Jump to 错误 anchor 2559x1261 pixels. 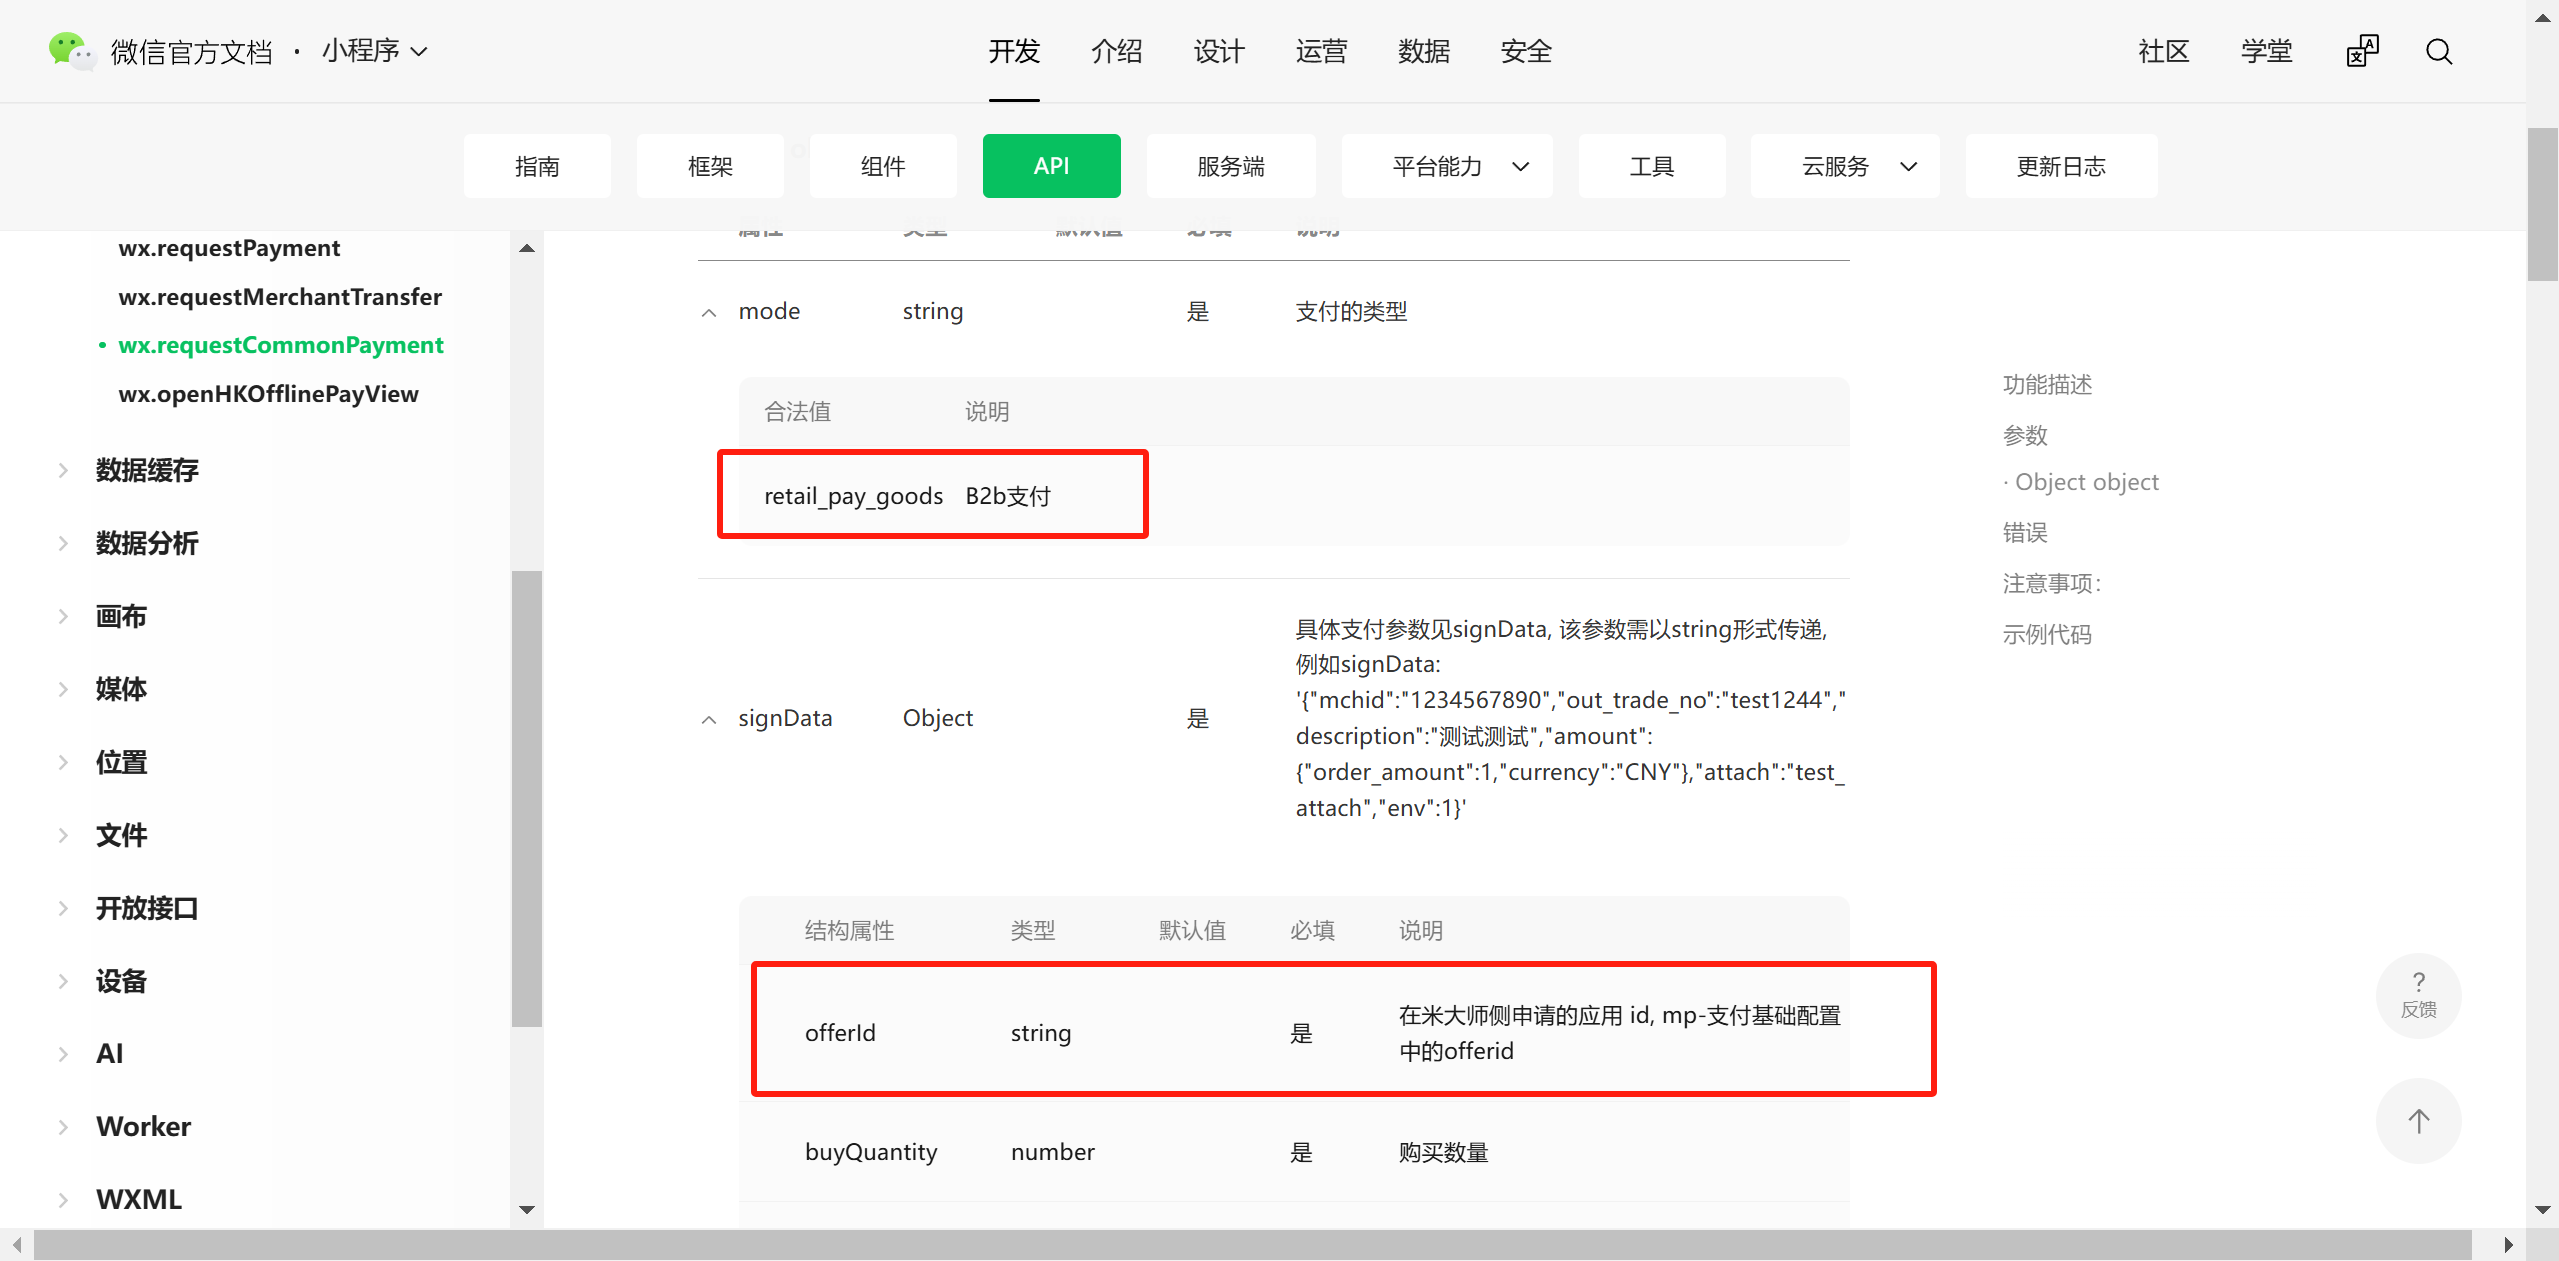[2025, 533]
